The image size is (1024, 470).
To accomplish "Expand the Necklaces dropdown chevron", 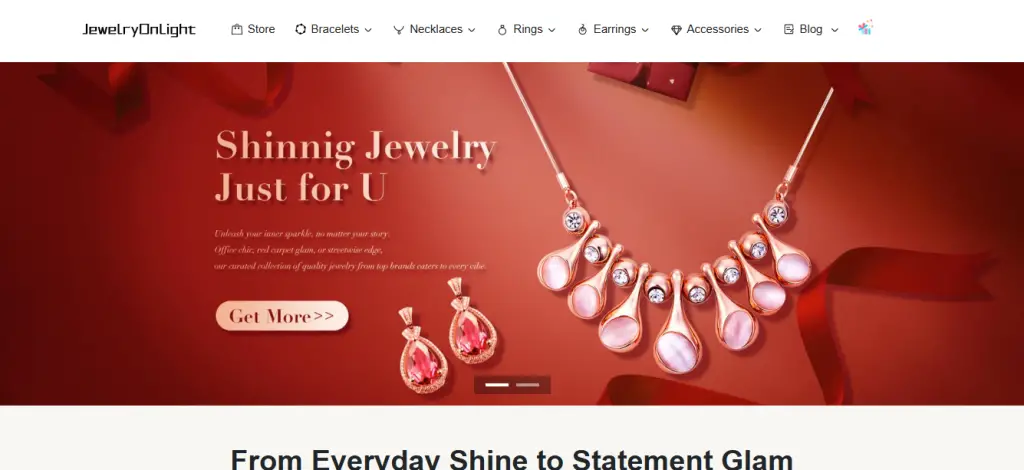I will 472,30.
